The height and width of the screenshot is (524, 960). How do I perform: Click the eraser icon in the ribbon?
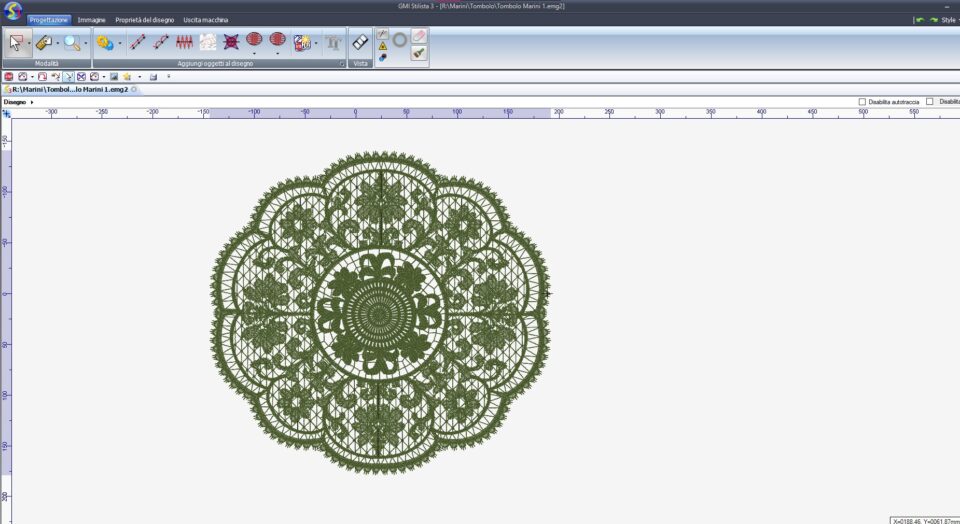point(419,35)
